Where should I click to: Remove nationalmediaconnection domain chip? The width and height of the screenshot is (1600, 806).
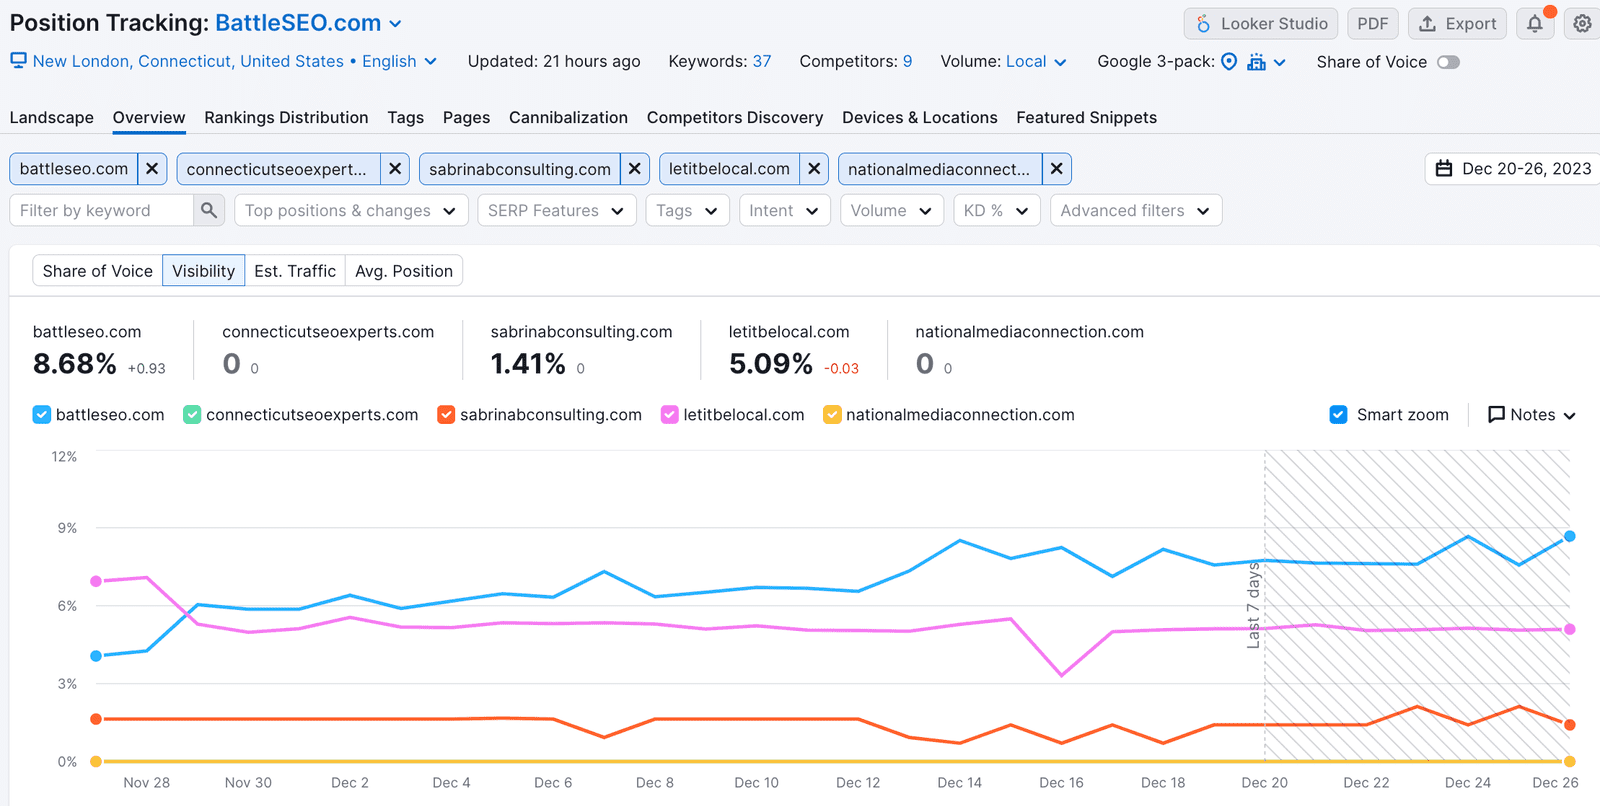[x=1056, y=169]
